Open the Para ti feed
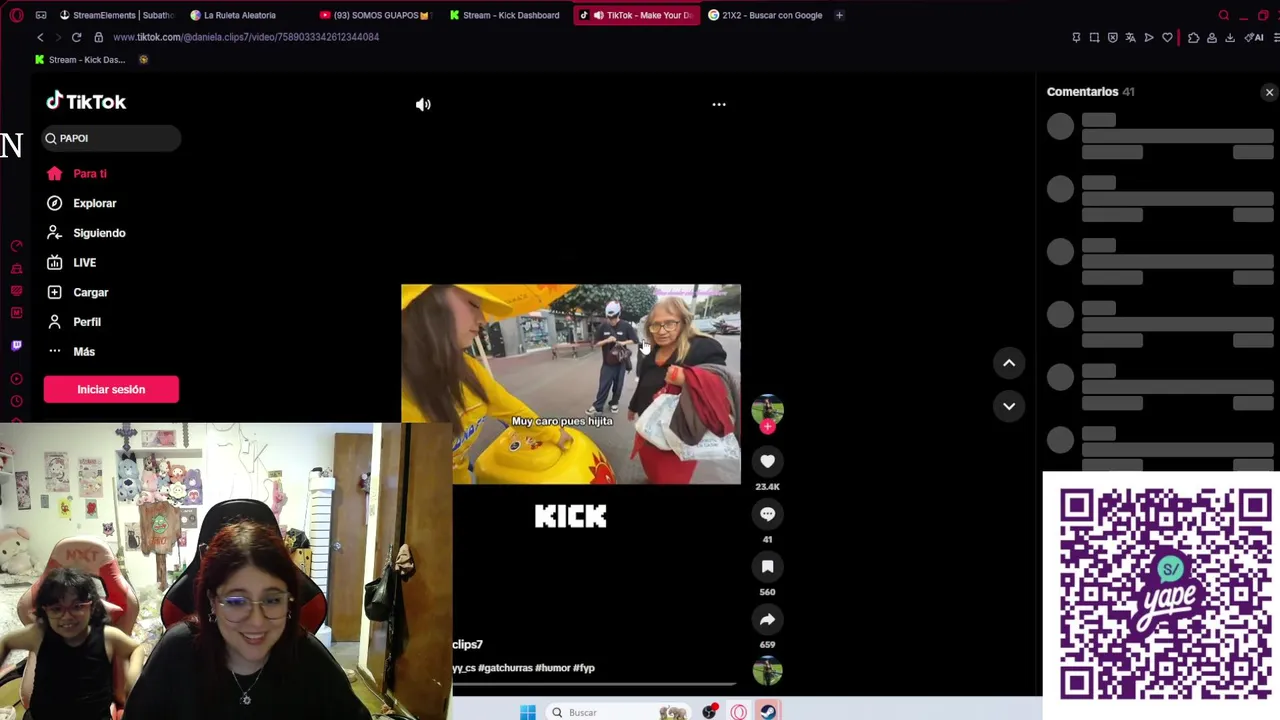The width and height of the screenshot is (1280, 720). pos(77,174)
